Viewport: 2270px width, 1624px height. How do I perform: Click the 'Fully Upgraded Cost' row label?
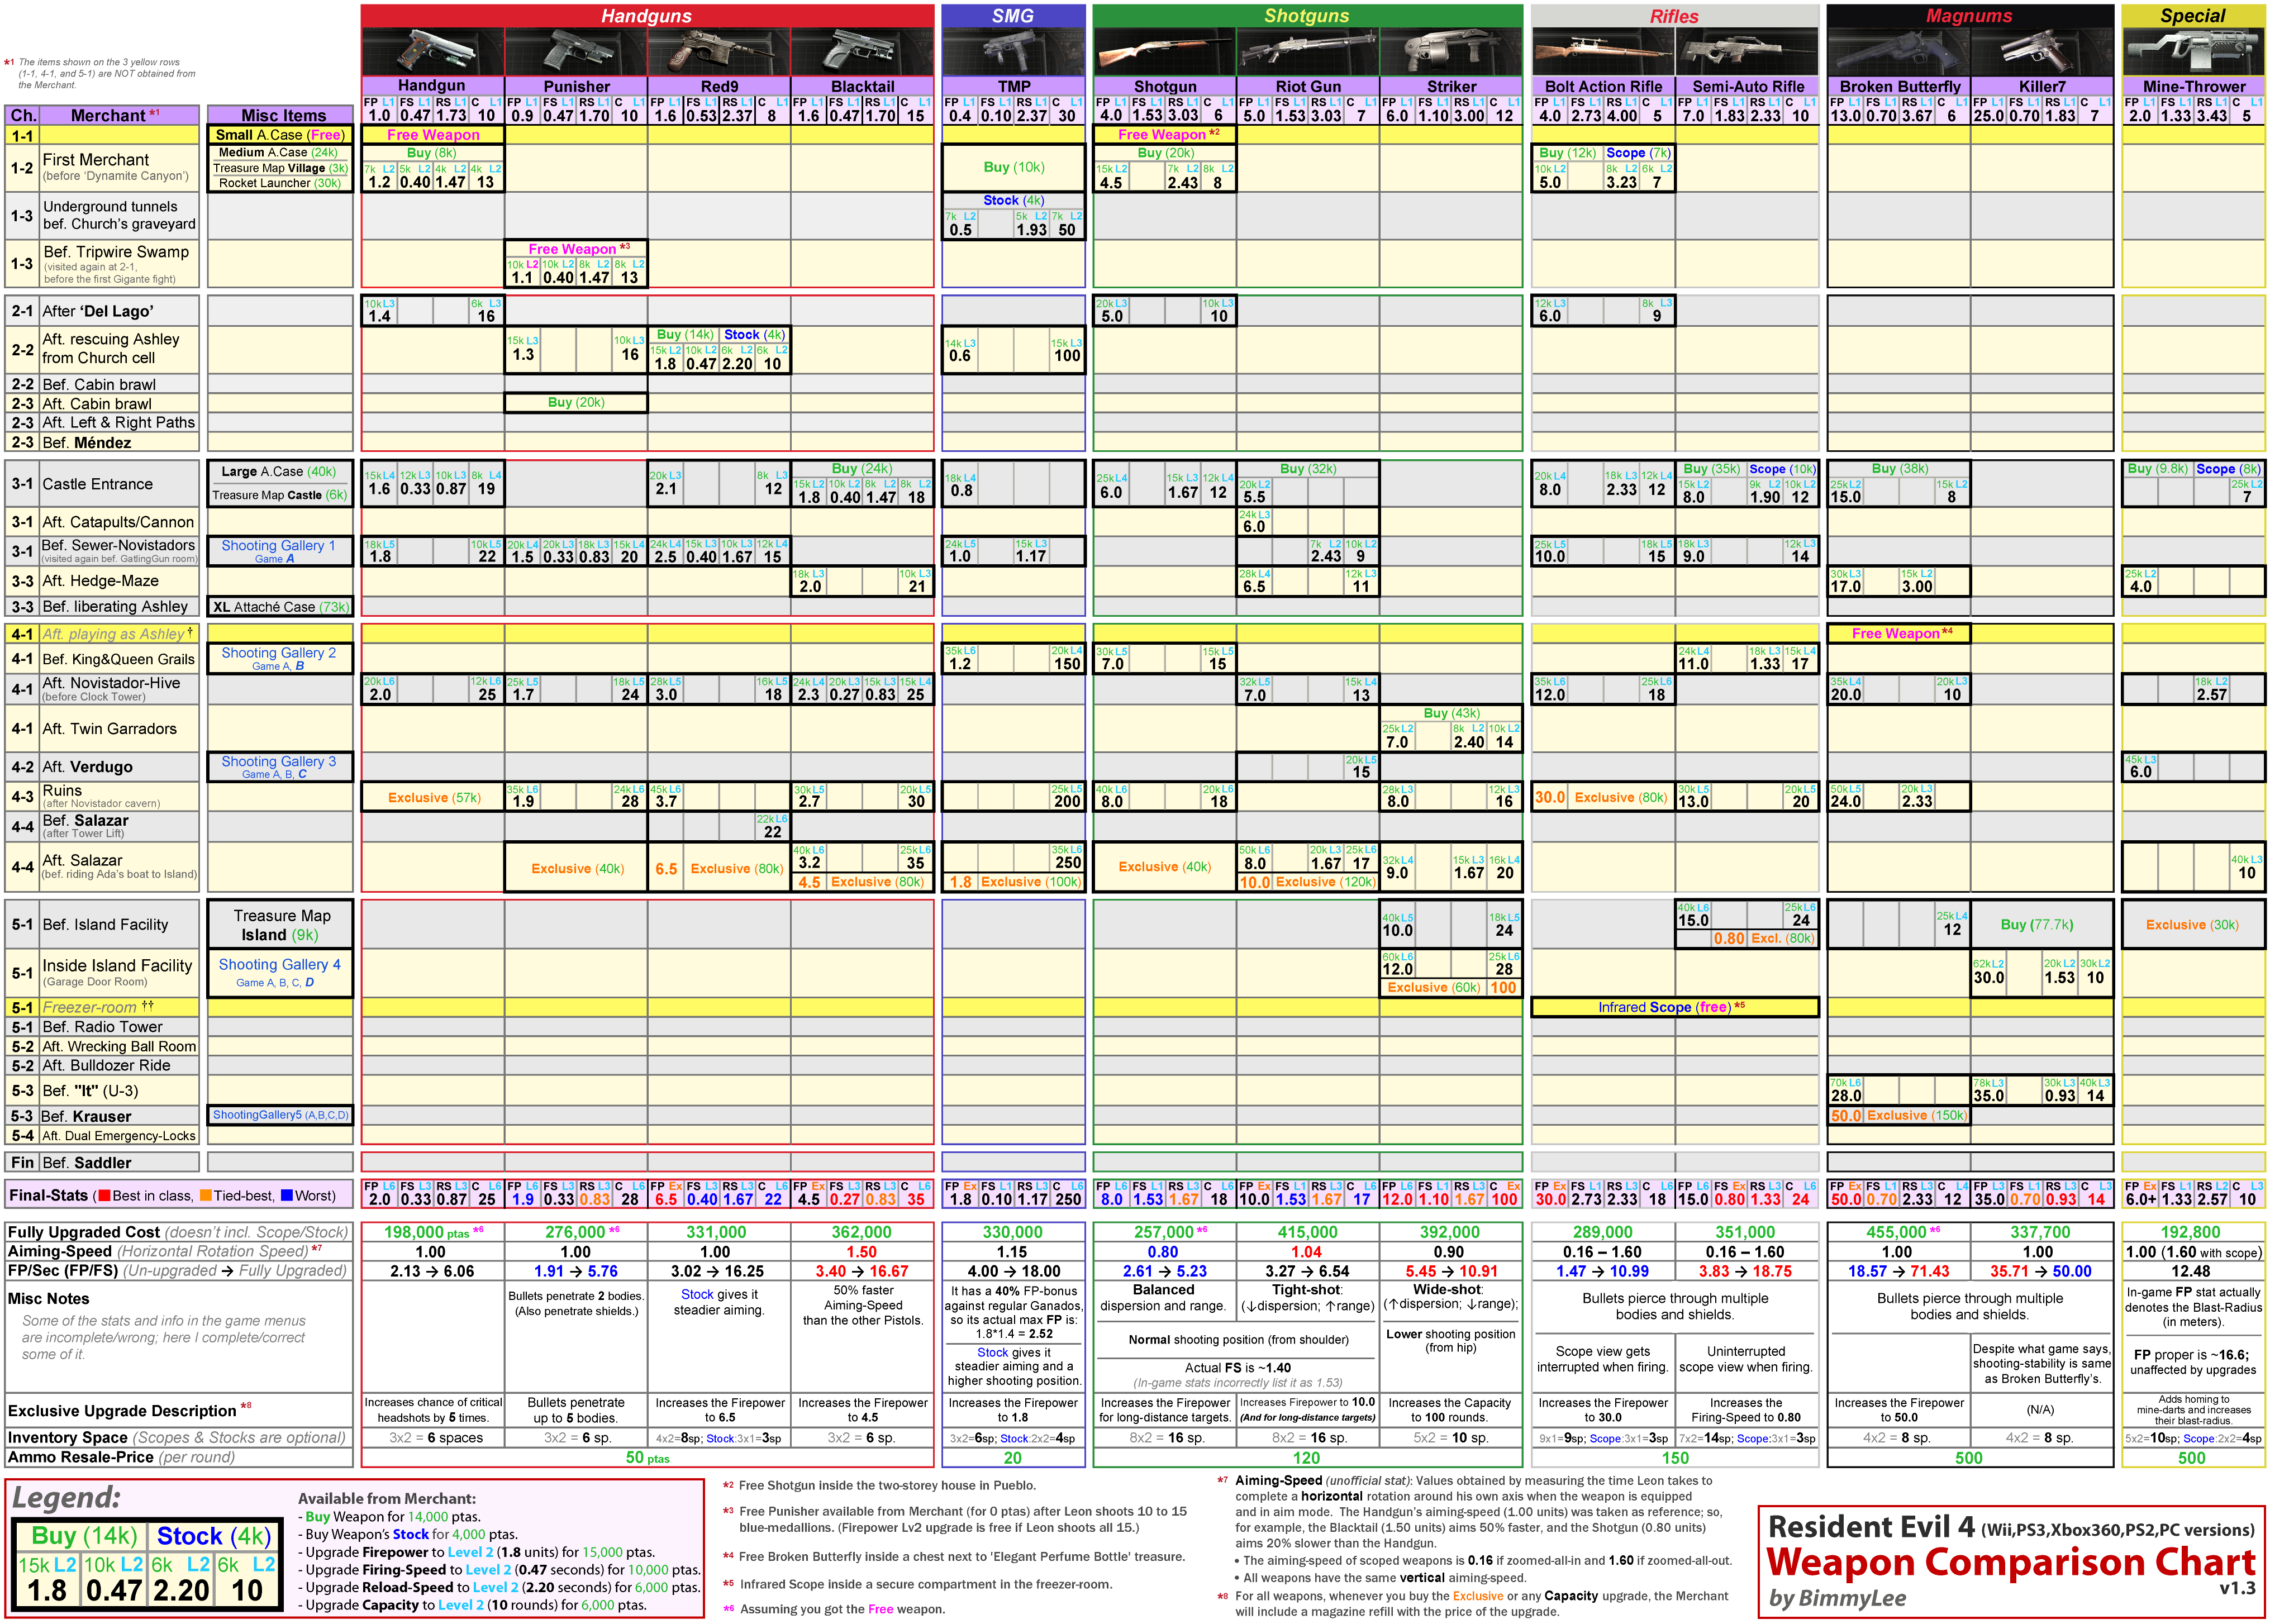click(x=178, y=1233)
